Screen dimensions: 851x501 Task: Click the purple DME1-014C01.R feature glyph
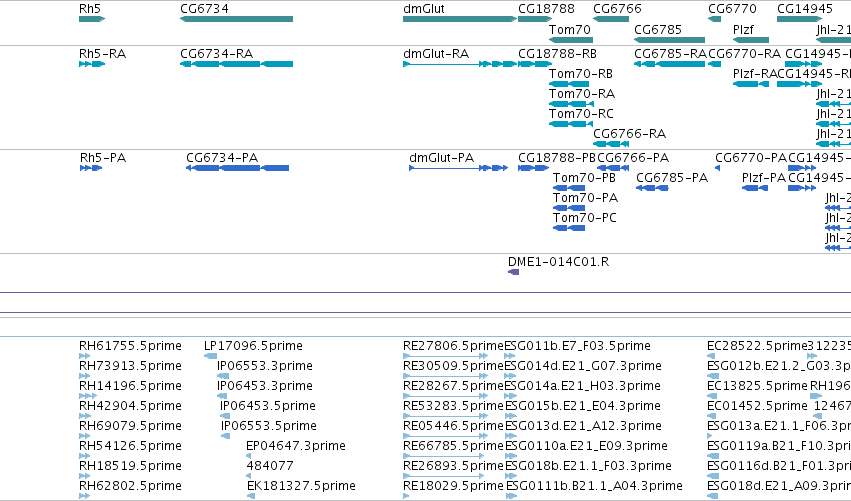click(513, 272)
